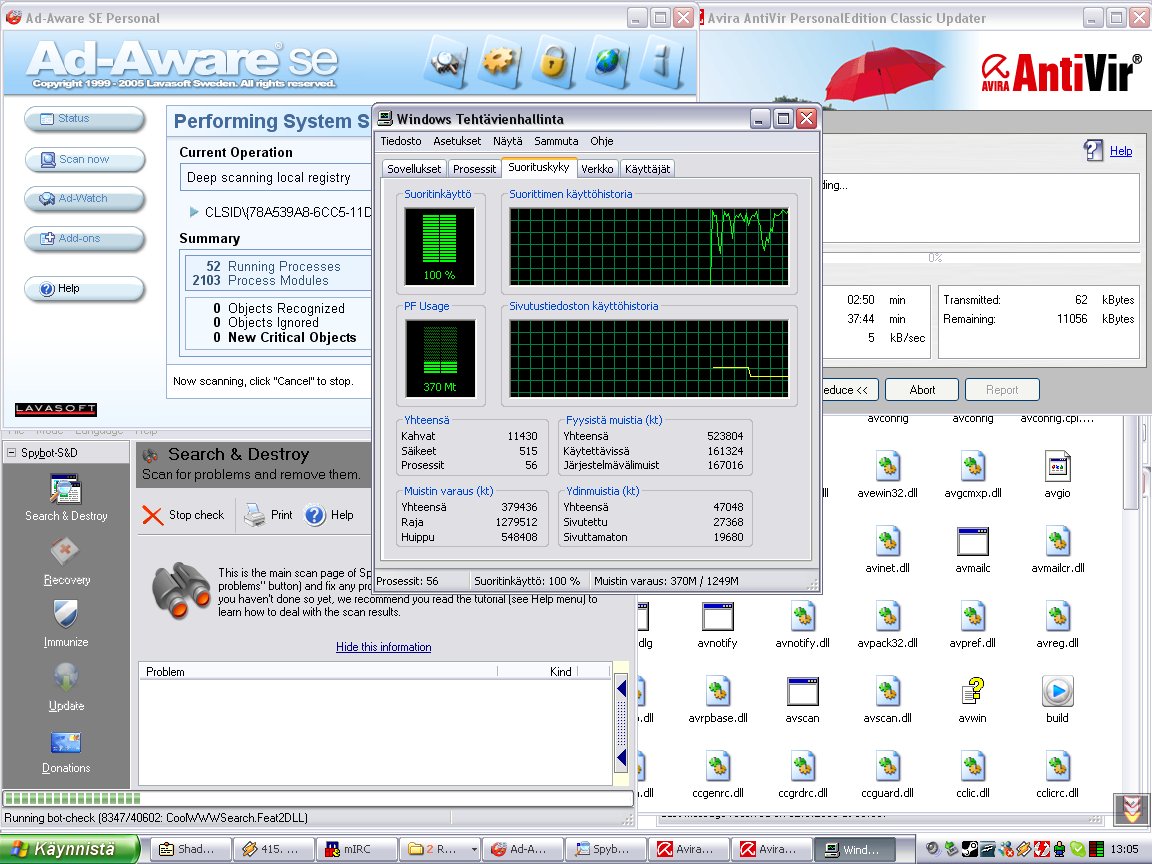Click Stop check in Spybot
The image size is (1152, 864).
(x=184, y=515)
